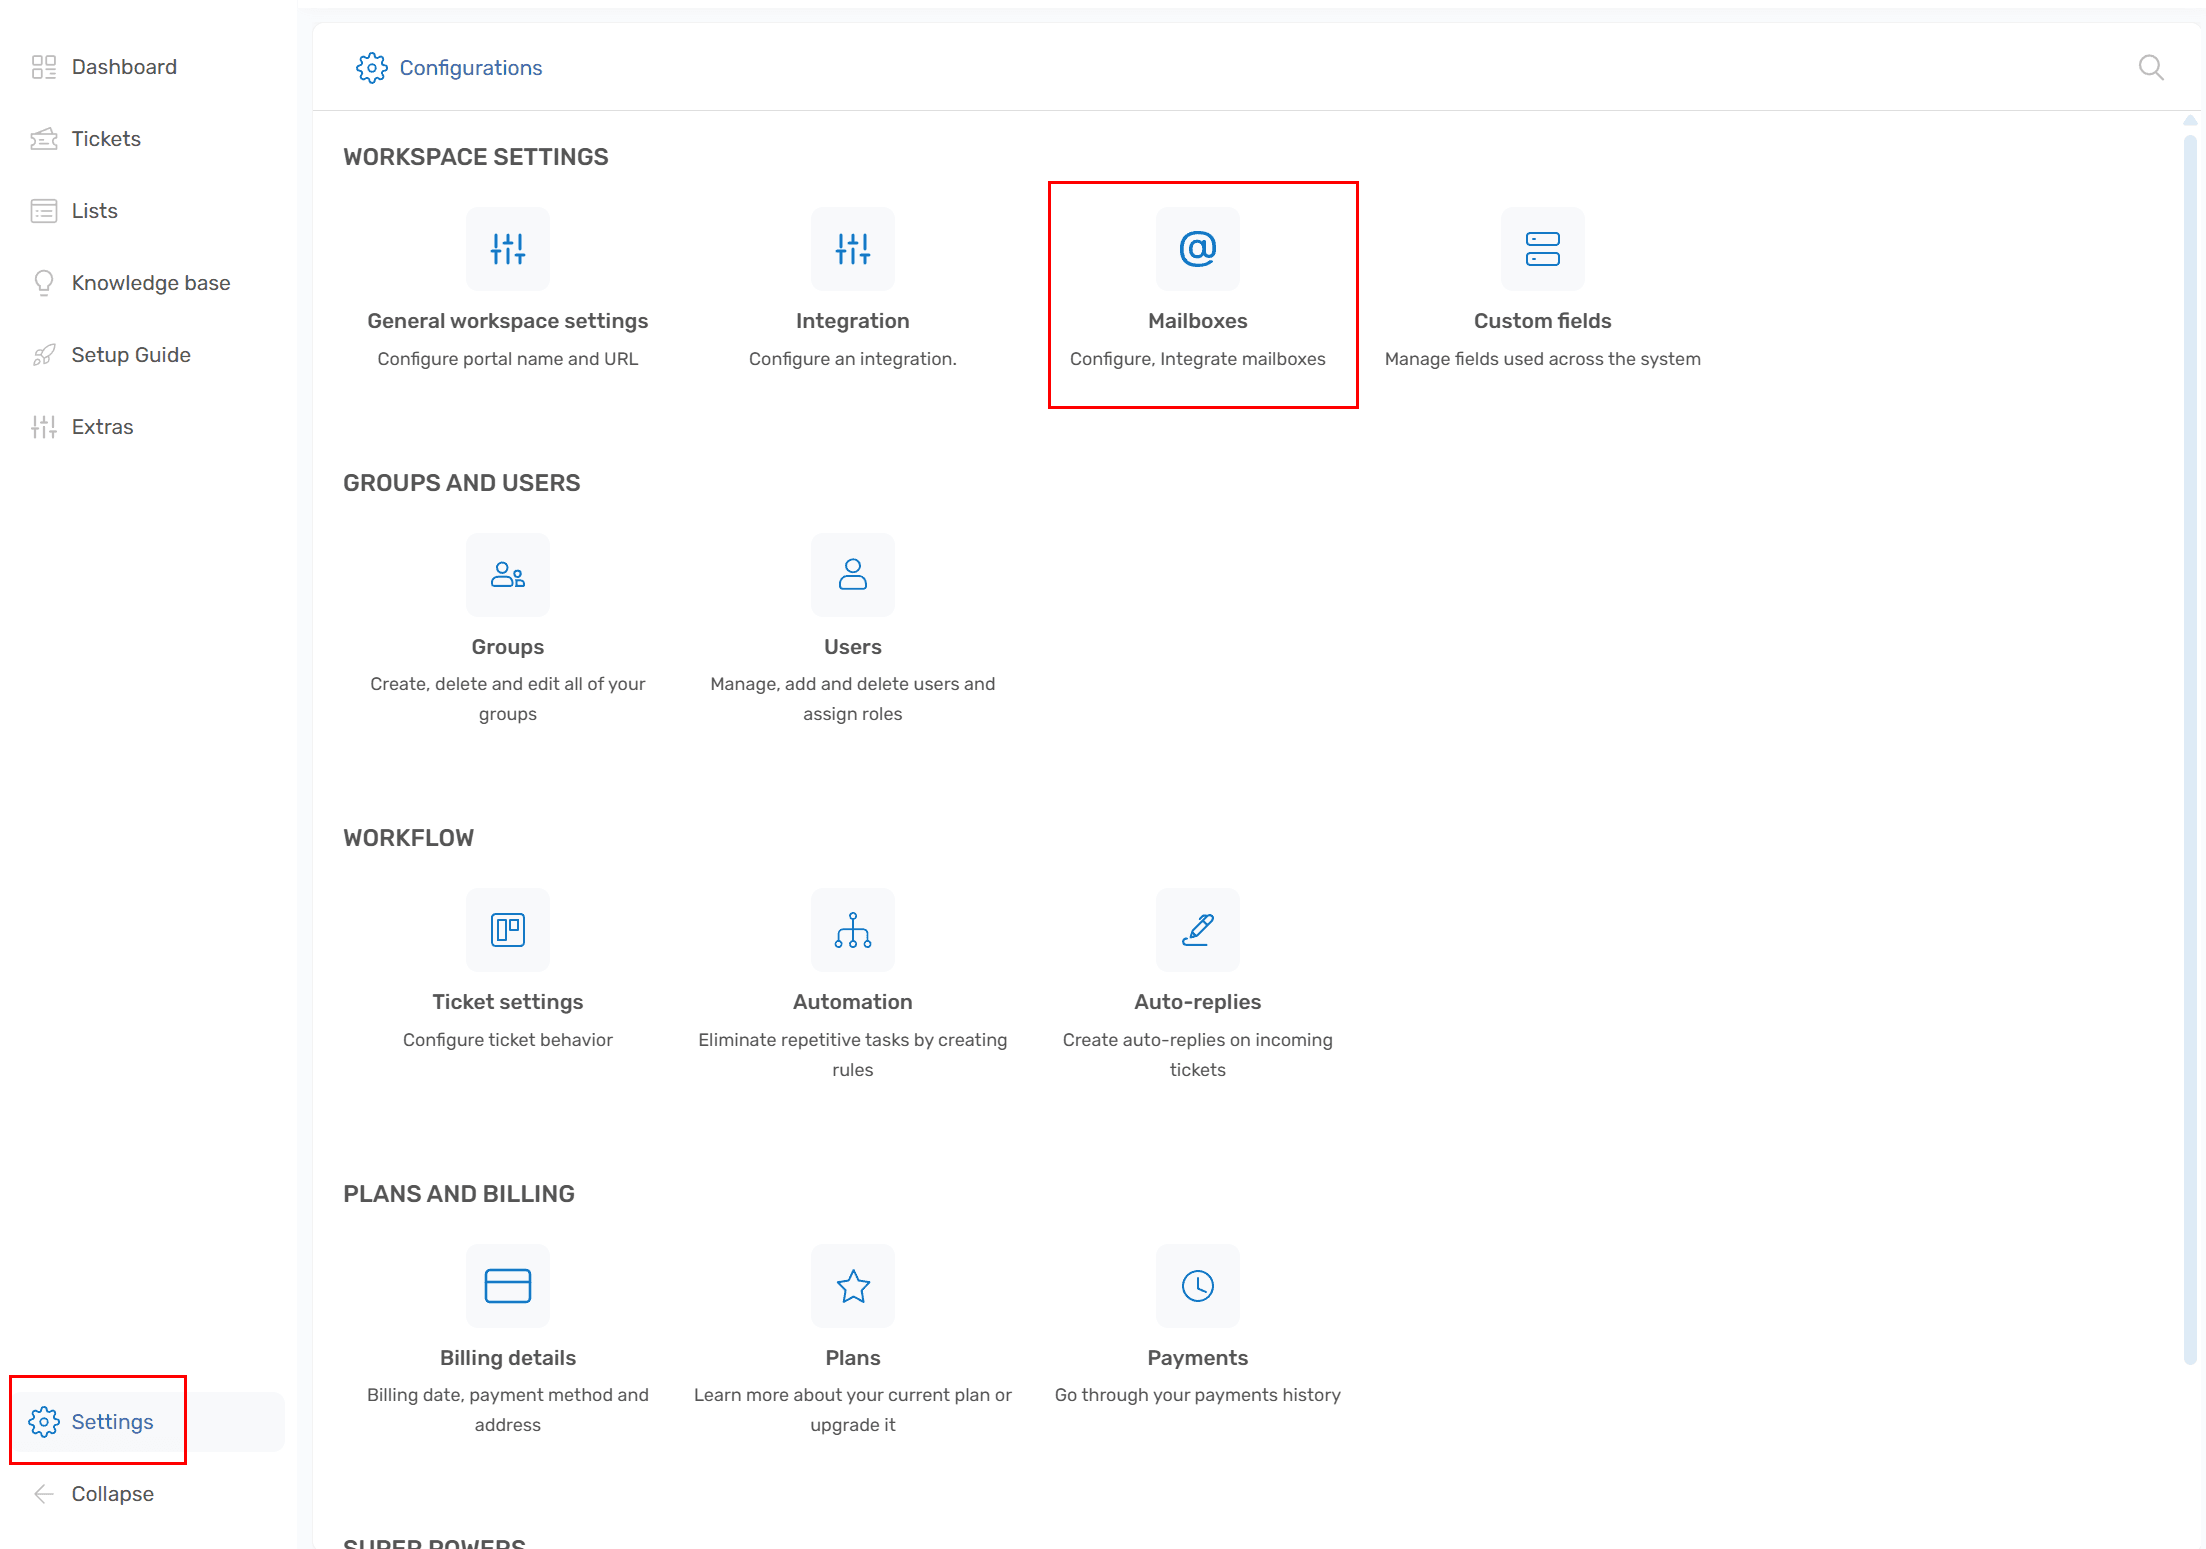This screenshot has width=2206, height=1549.
Task: Click the Configurations header link
Action: (x=470, y=68)
